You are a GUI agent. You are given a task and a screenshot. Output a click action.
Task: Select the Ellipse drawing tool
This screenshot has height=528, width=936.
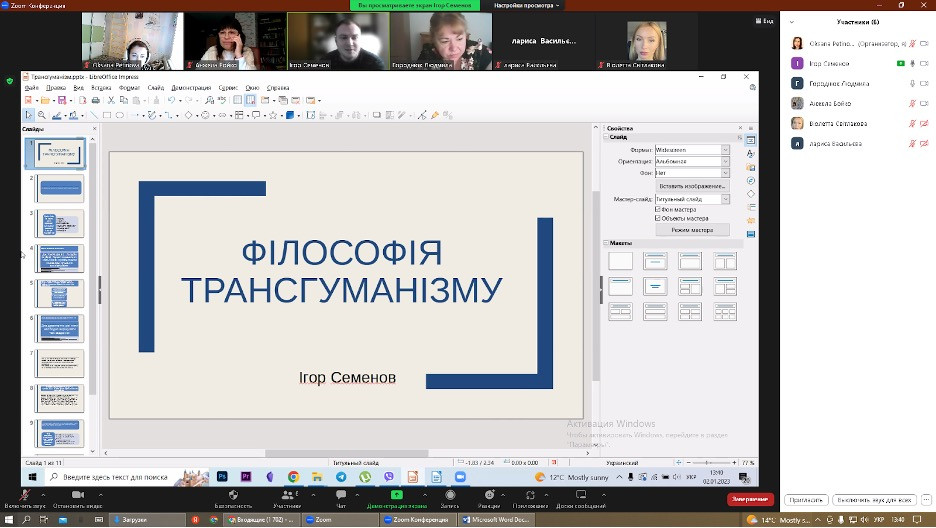click(x=120, y=115)
